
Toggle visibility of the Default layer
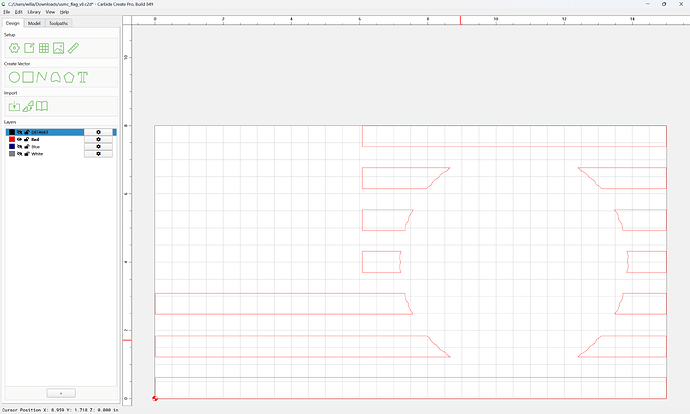[19, 132]
